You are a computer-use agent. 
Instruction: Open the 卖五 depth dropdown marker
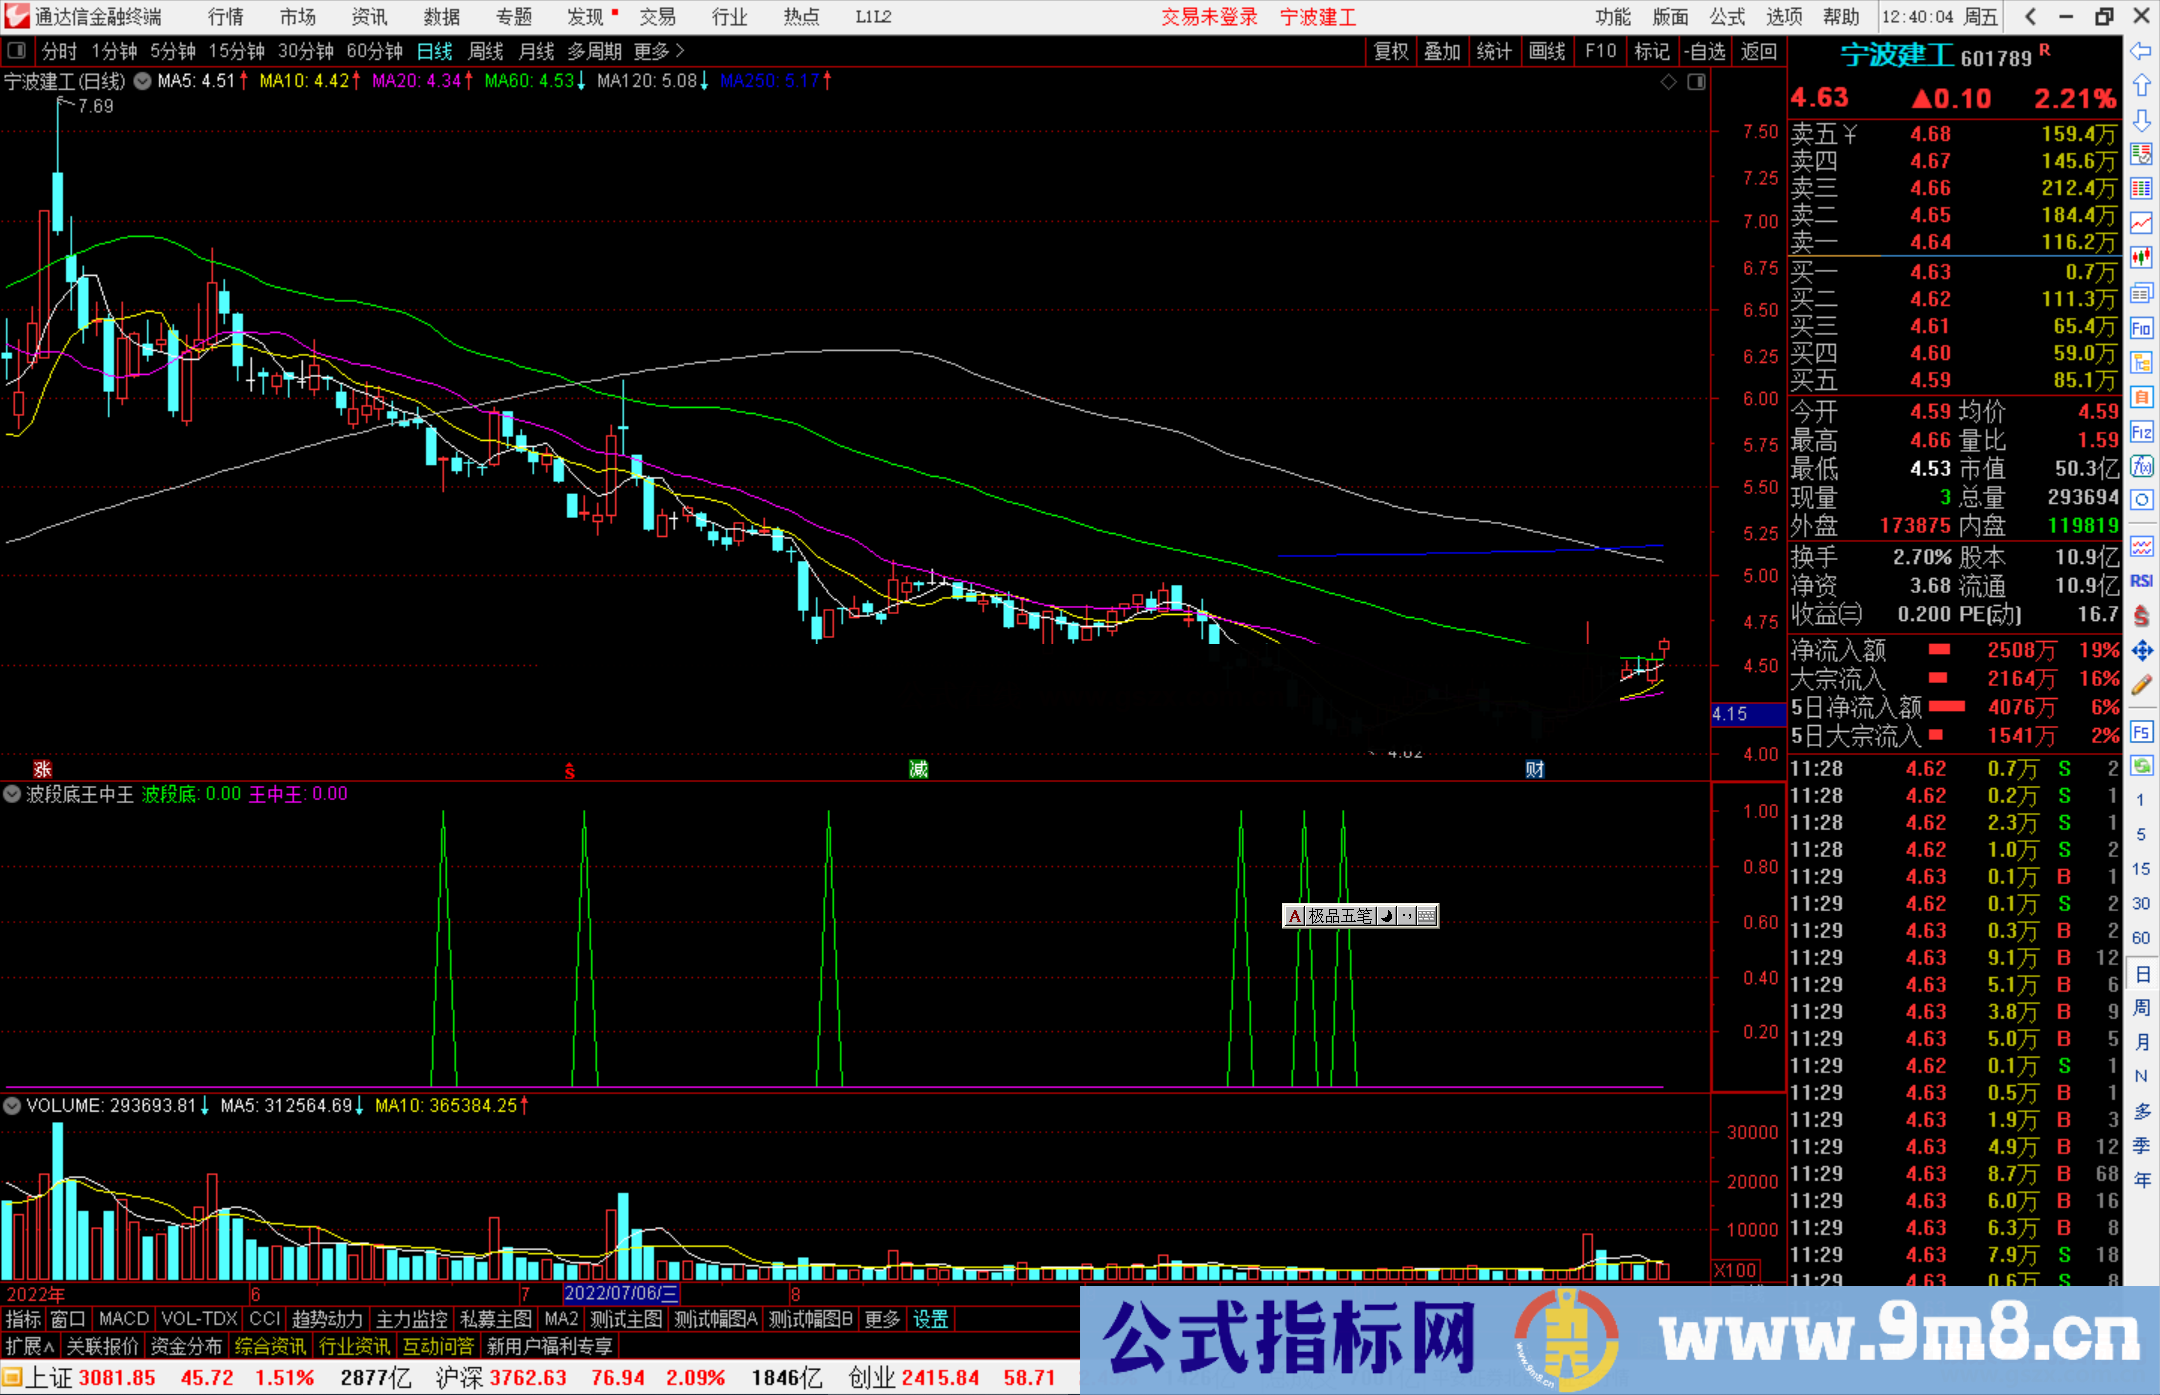(1850, 134)
